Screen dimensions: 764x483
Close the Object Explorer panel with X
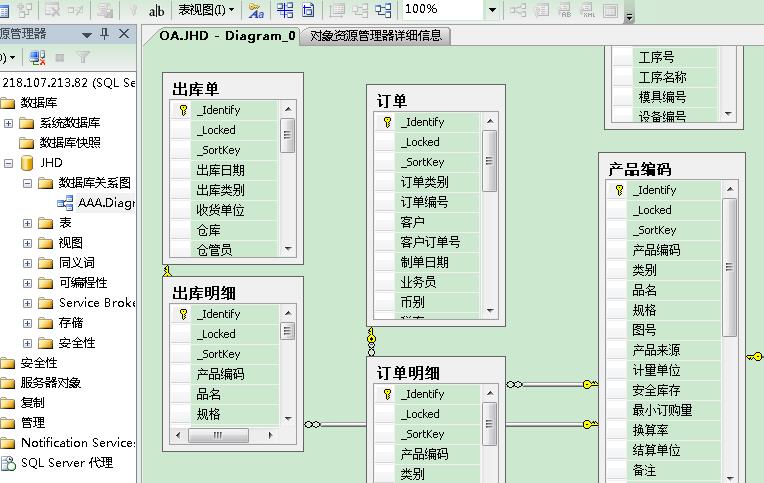(x=124, y=34)
